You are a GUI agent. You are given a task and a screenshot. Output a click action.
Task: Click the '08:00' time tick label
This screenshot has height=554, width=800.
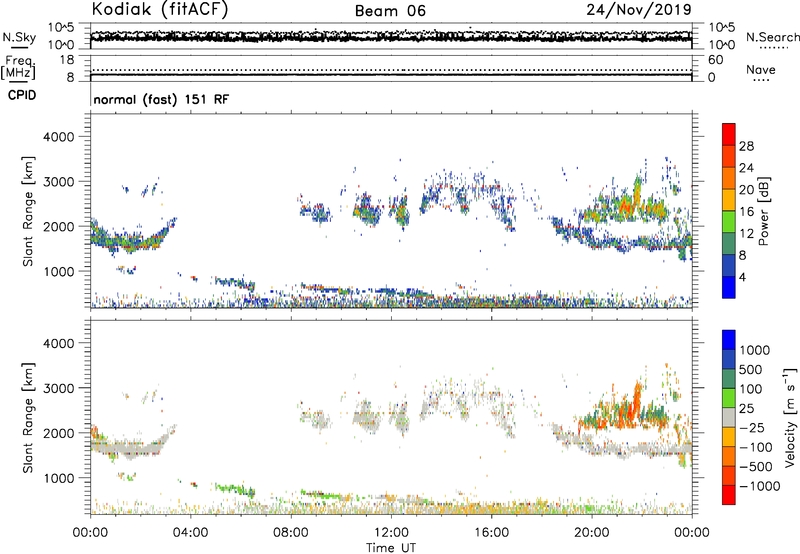(291, 533)
